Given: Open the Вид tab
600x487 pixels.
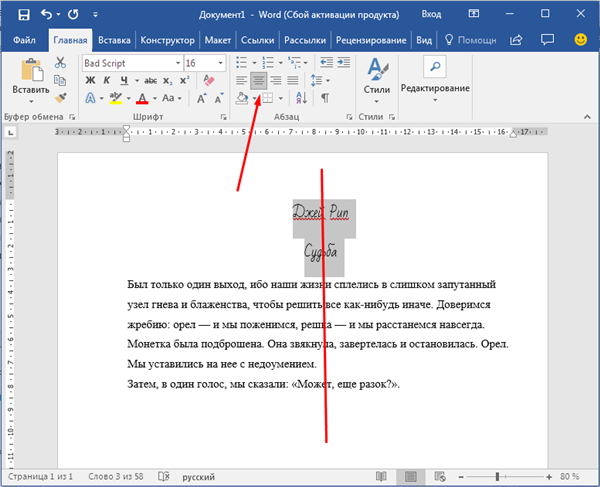Looking at the screenshot, I should point(424,40).
